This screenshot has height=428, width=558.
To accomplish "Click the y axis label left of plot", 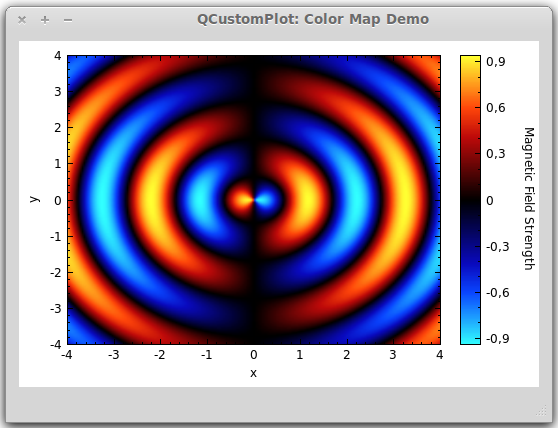I will tap(35, 199).
